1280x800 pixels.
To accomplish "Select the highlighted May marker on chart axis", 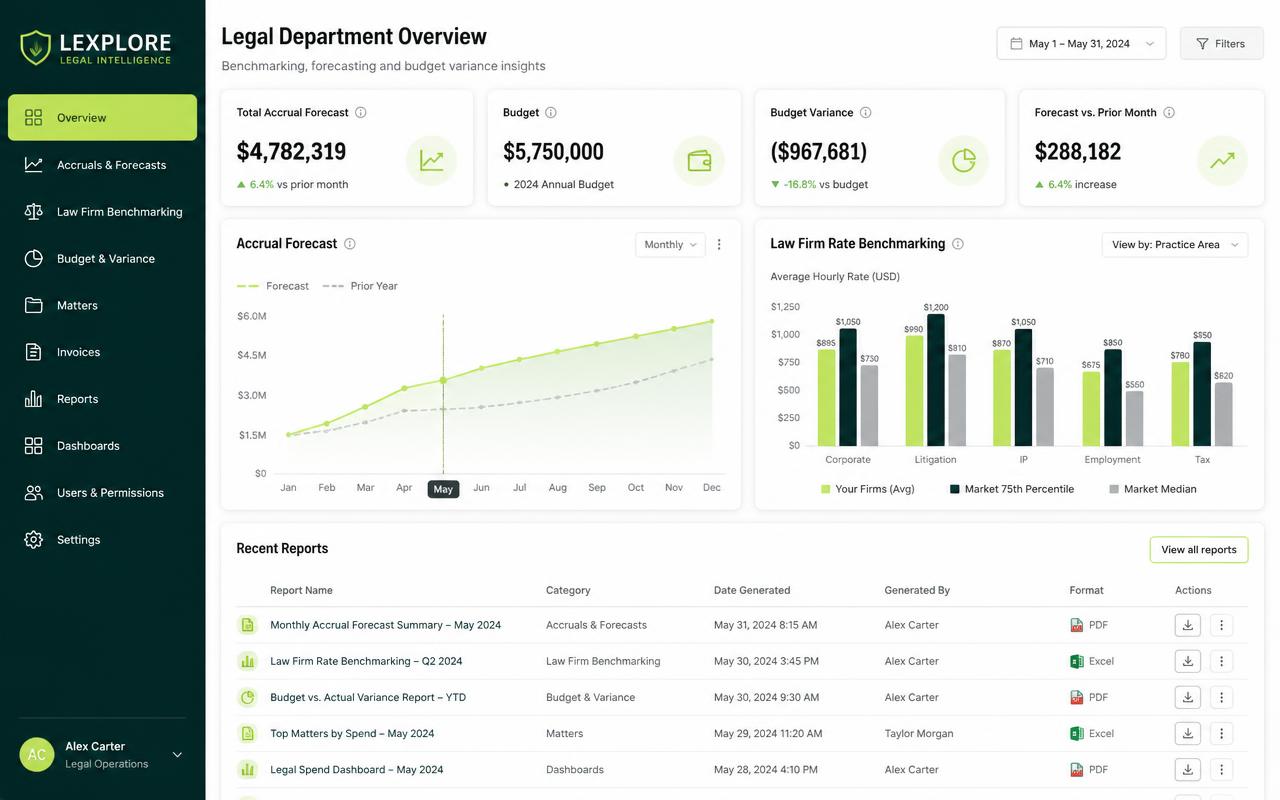I will click(443, 489).
